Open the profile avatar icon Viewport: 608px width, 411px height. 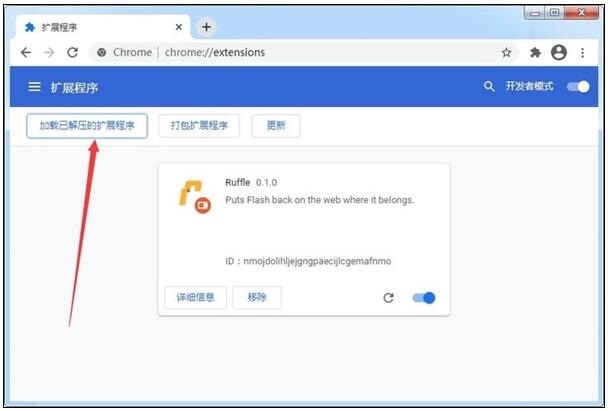coord(559,52)
